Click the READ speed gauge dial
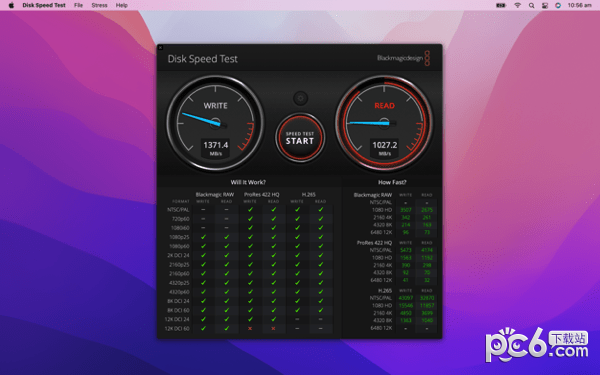This screenshot has width=600, height=375. (x=384, y=123)
